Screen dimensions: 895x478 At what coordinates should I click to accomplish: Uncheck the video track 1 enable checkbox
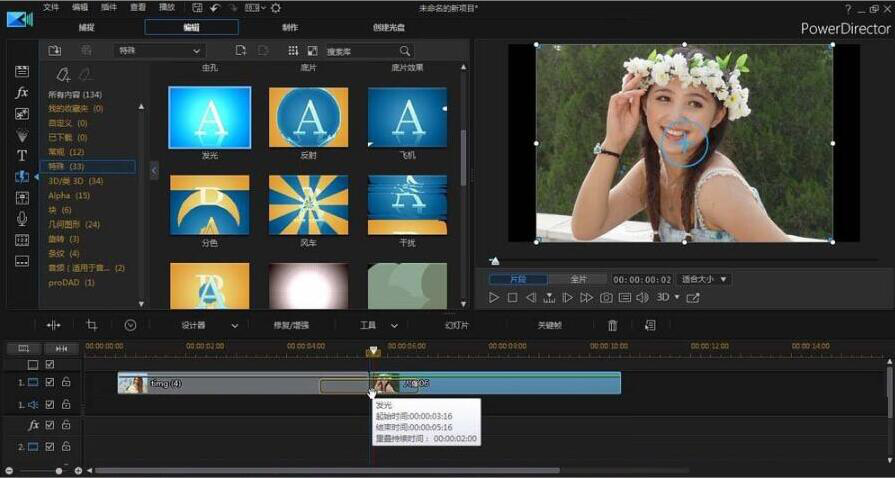(50, 382)
